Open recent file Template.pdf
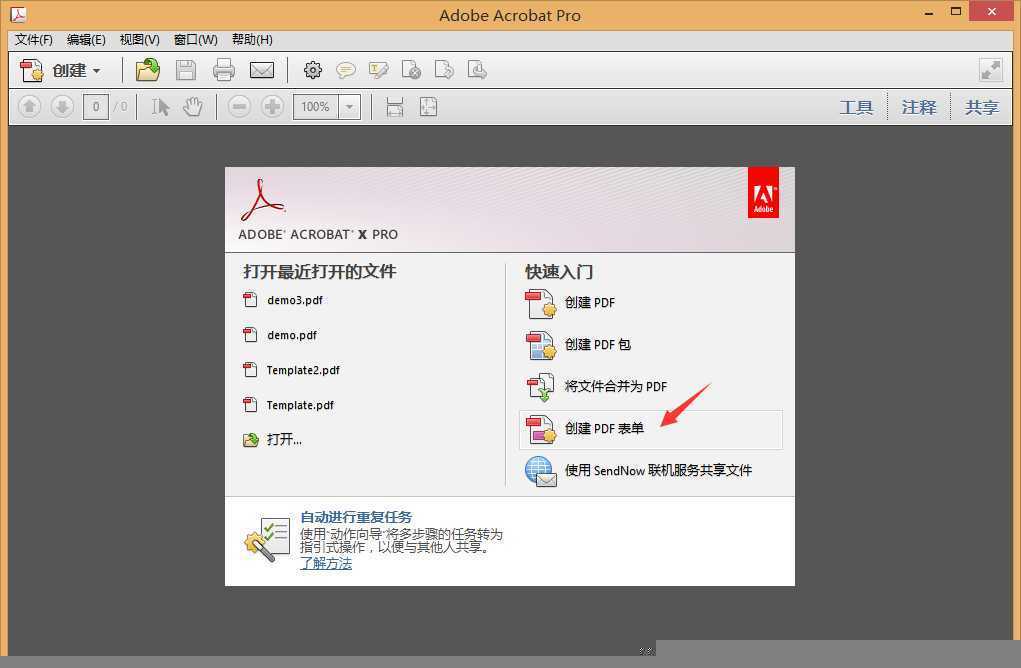Viewport: 1021px width, 668px height. click(300, 405)
